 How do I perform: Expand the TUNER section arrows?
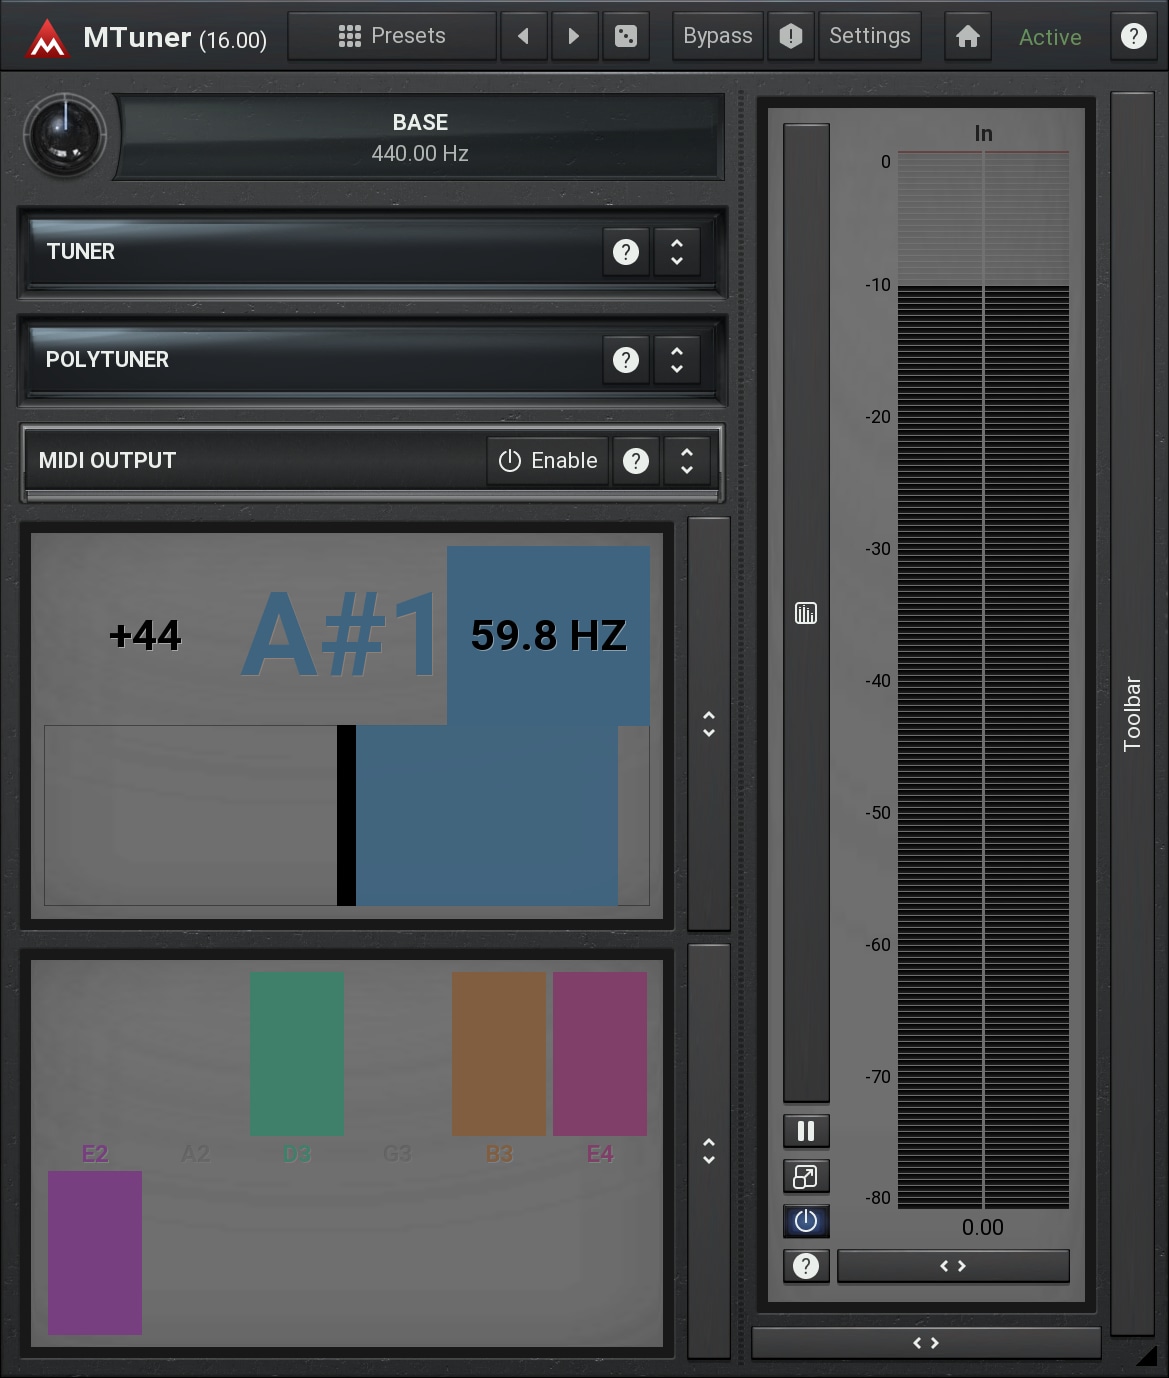pyautogui.click(x=677, y=252)
